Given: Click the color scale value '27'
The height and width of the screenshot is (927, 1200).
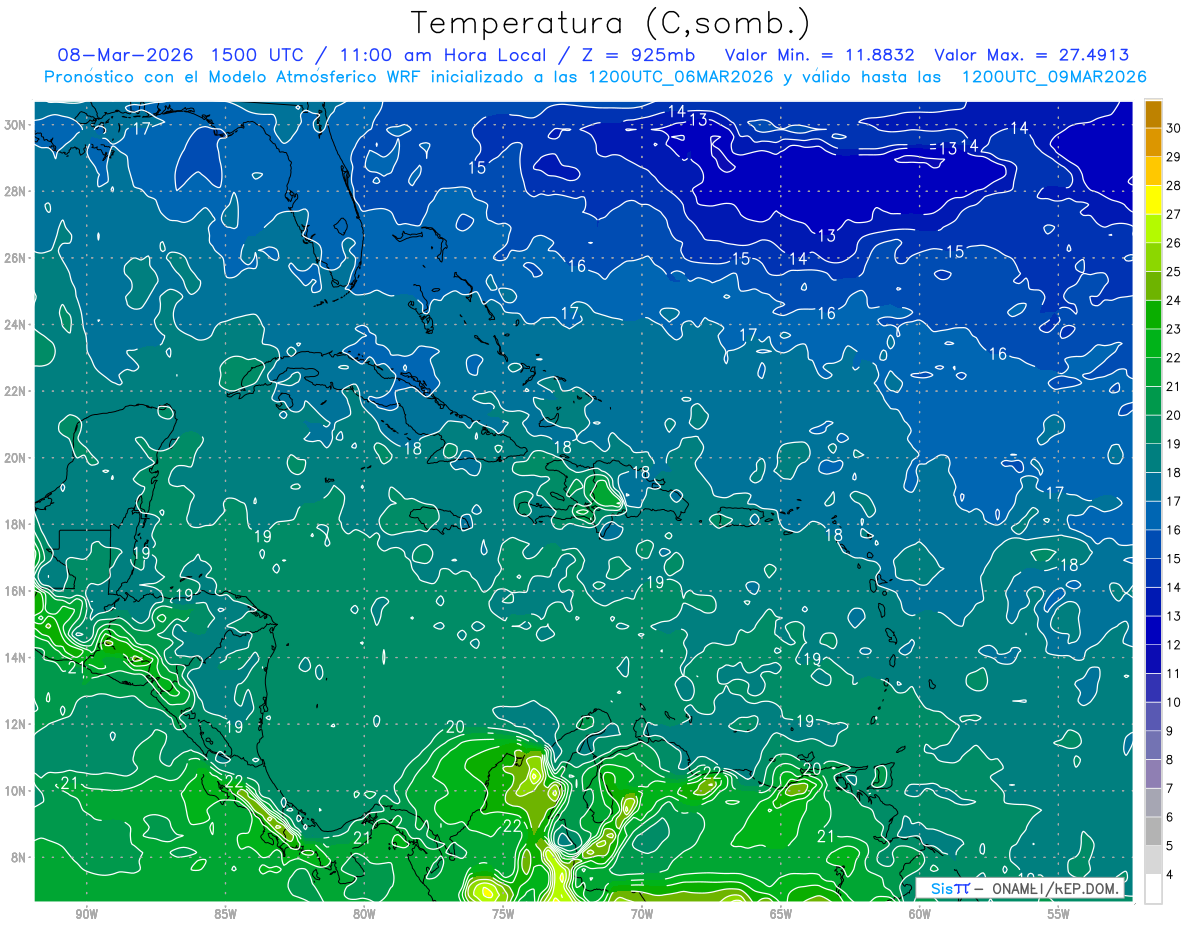Looking at the screenshot, I should tap(1173, 214).
